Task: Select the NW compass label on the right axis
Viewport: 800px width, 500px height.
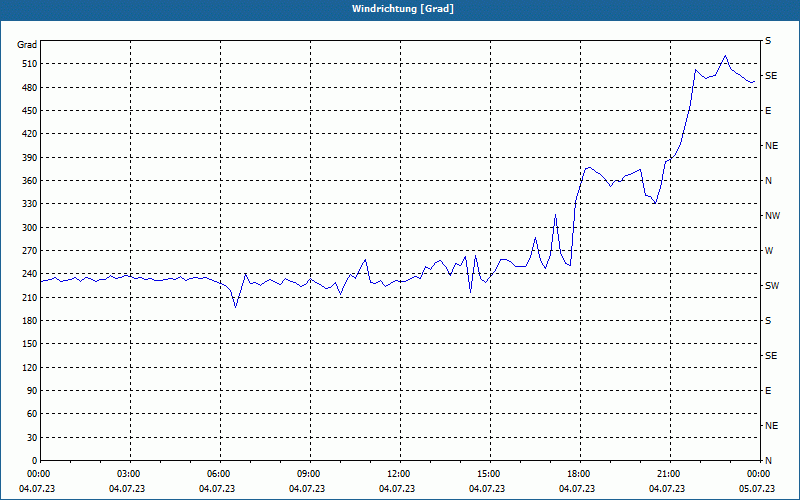Action: (x=772, y=216)
